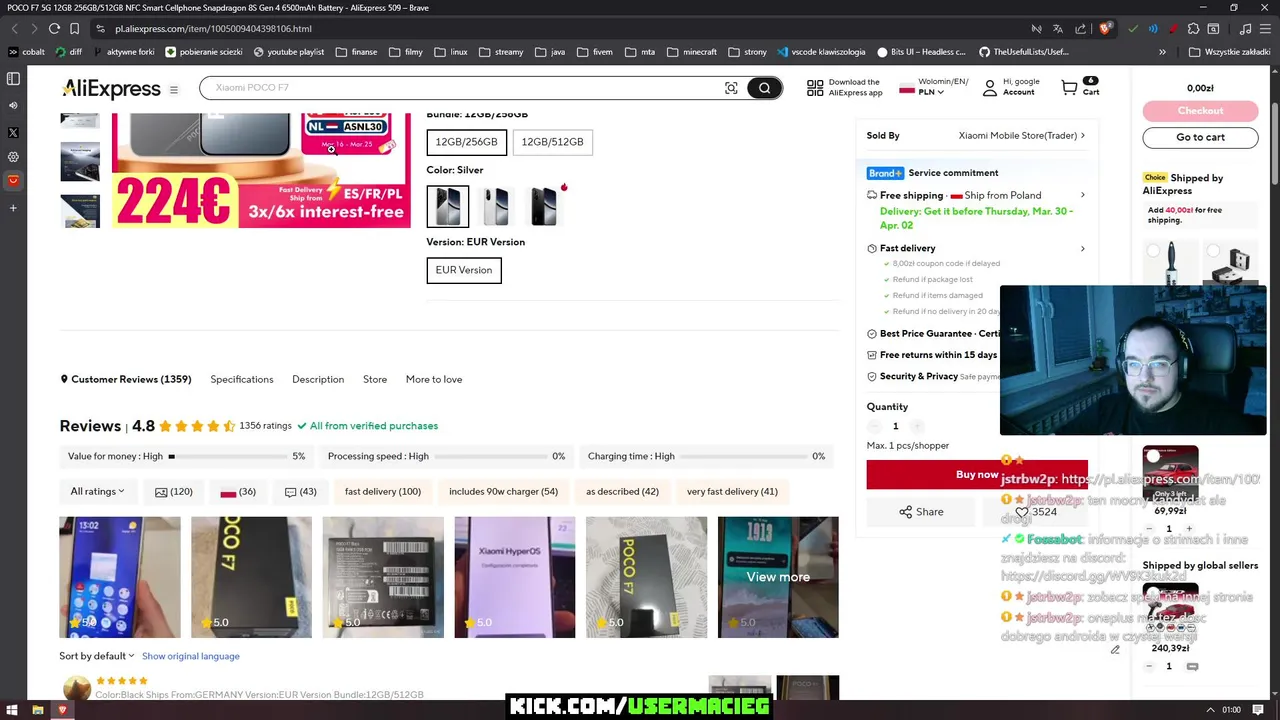Open the finanse bookmarks folder
The width and height of the screenshot is (1280, 720).
click(x=357, y=52)
